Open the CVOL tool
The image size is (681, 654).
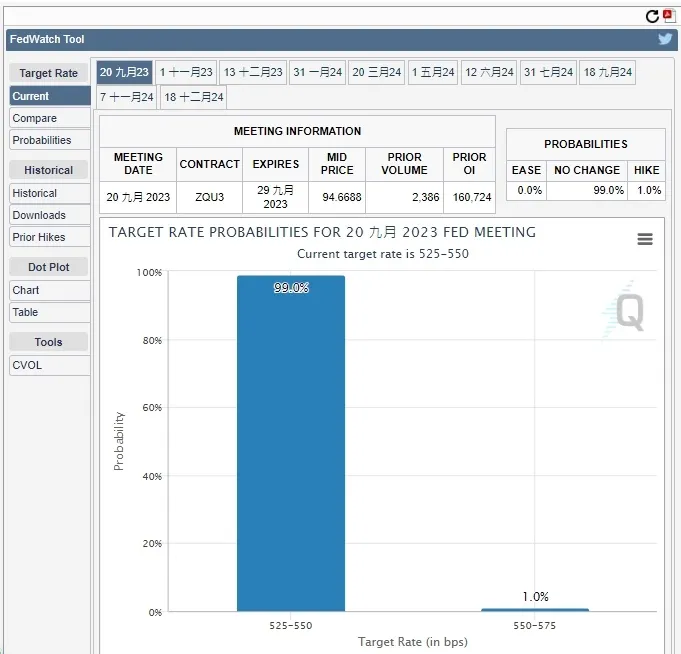(x=27, y=365)
